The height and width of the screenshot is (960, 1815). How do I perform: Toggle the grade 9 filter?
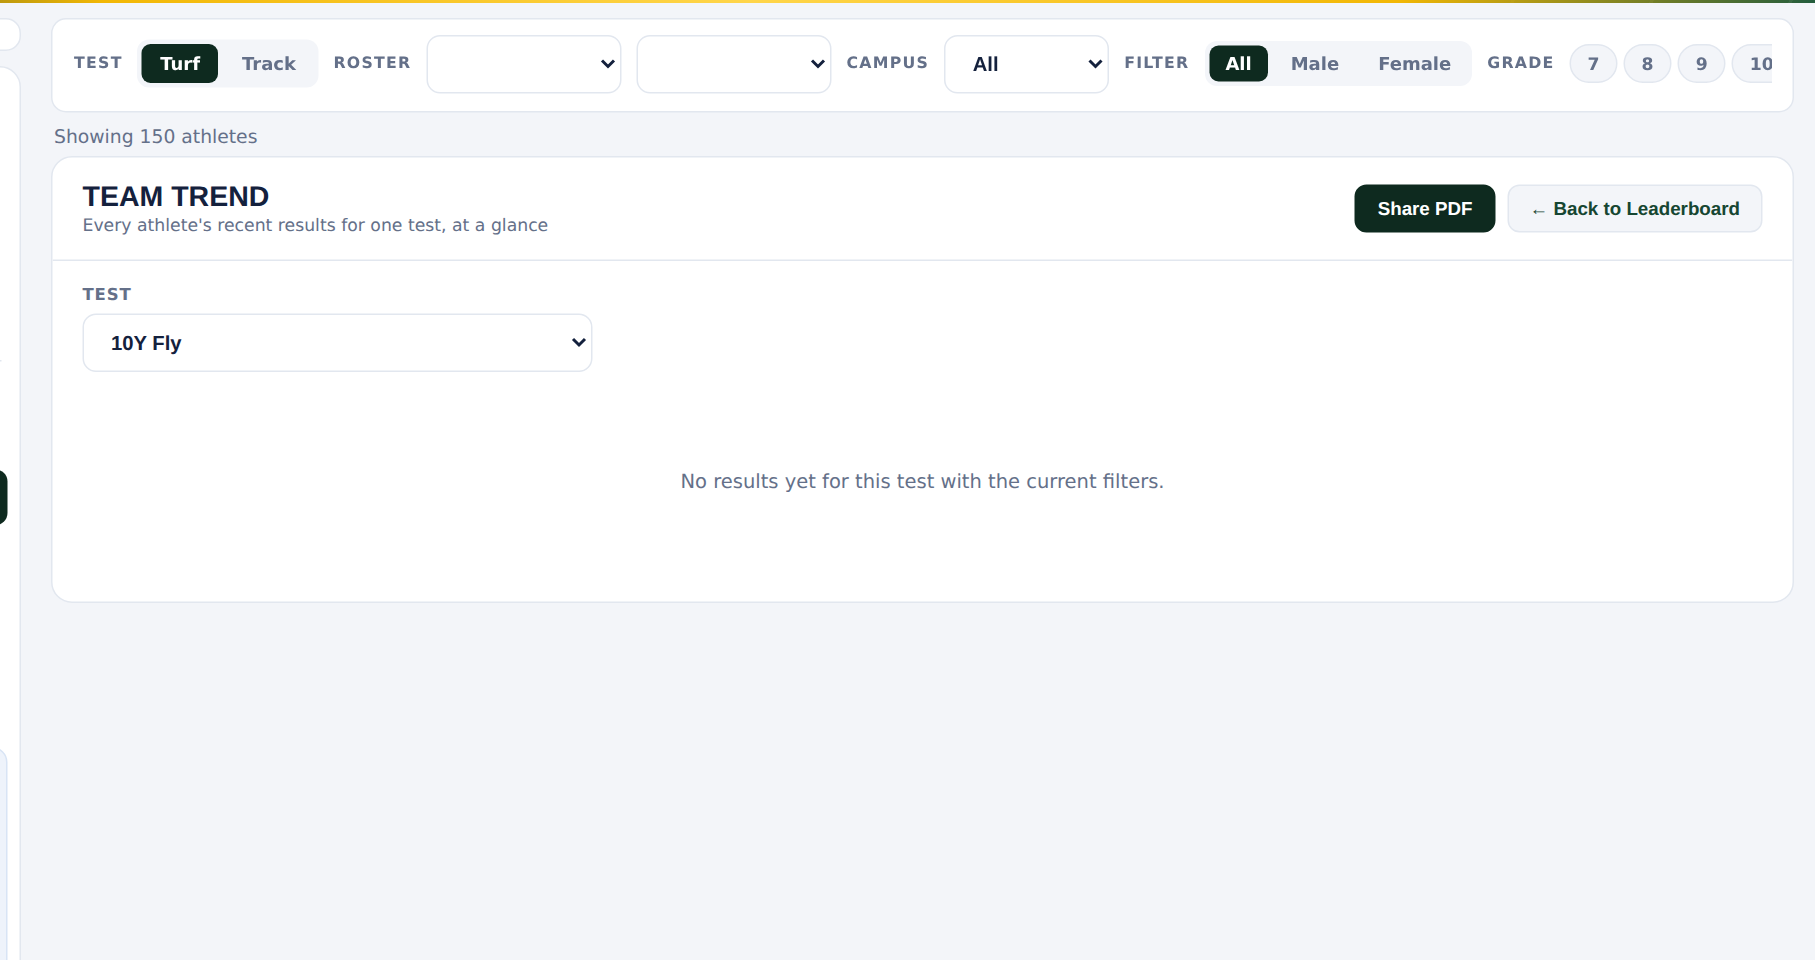1701,64
